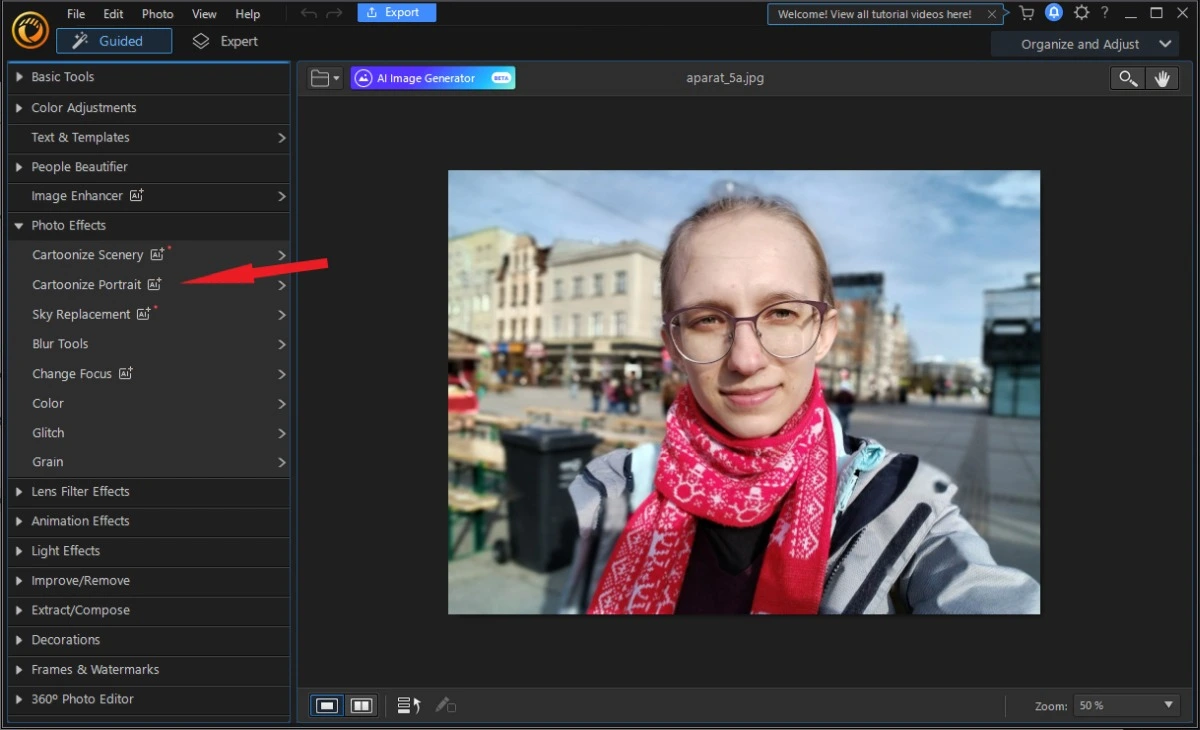Switch to Expert mode

(225, 41)
